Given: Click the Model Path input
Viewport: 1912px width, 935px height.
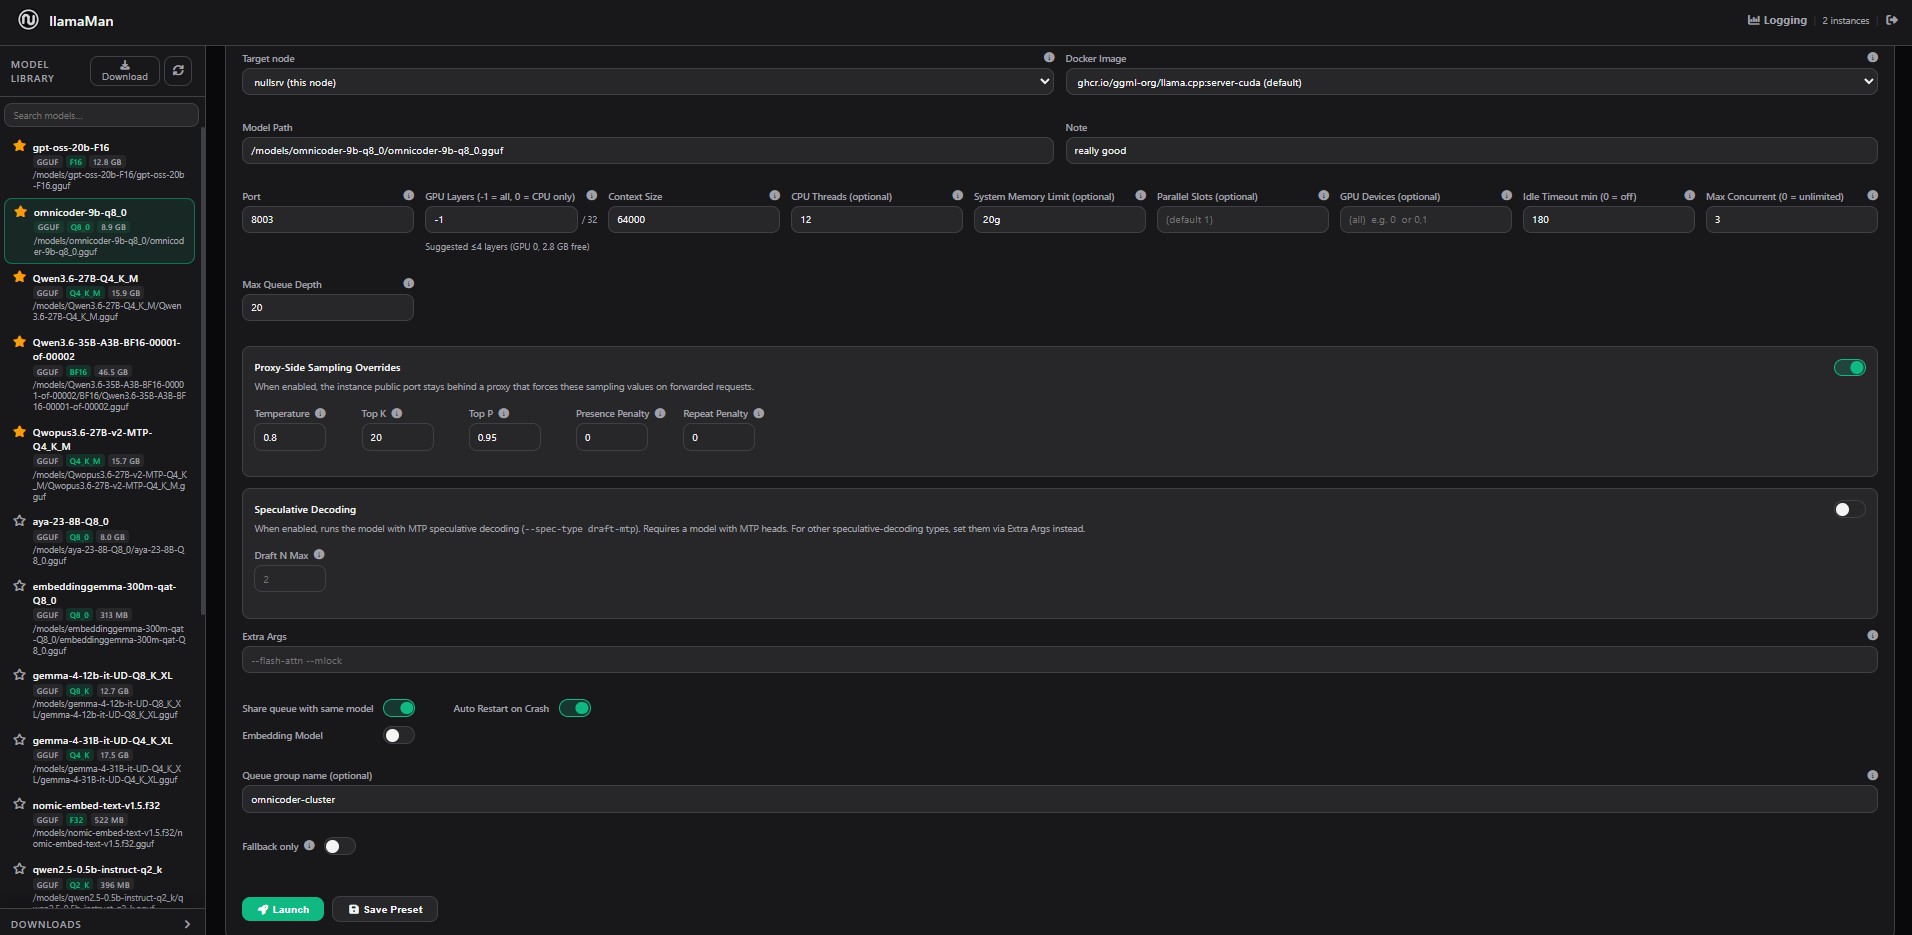Looking at the screenshot, I should click(x=647, y=150).
